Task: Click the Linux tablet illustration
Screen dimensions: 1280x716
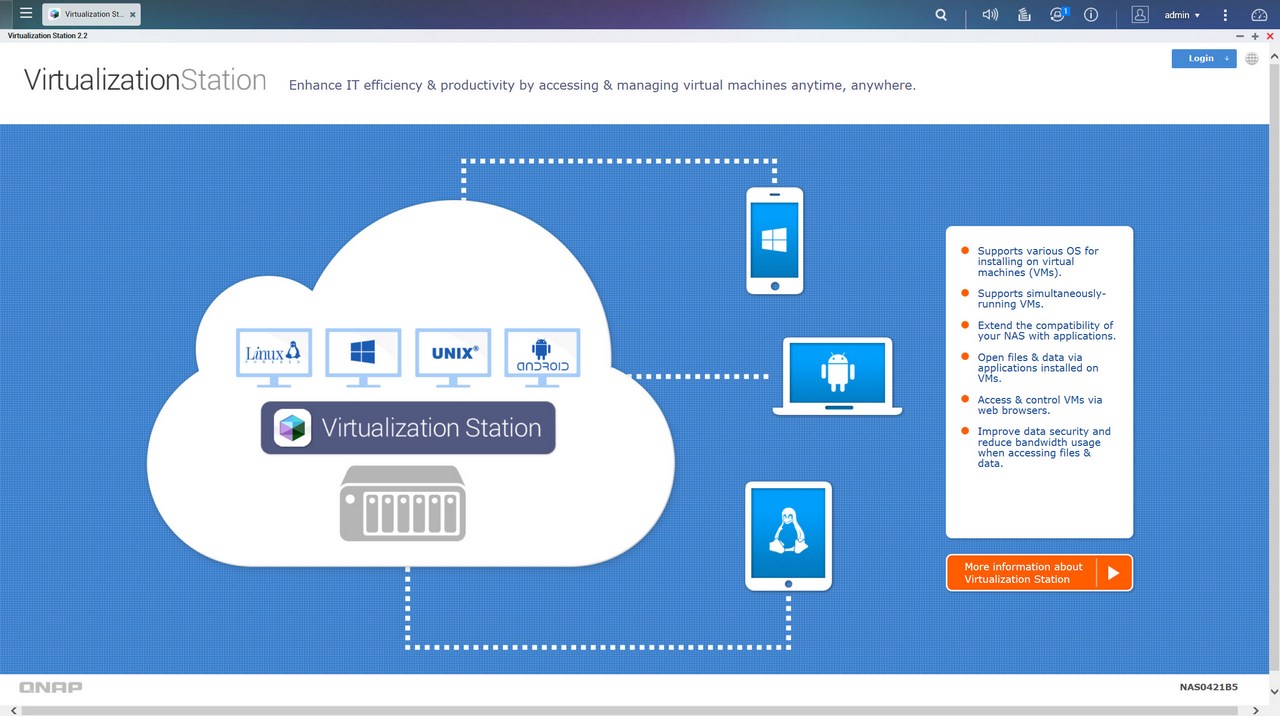Action: [x=788, y=536]
